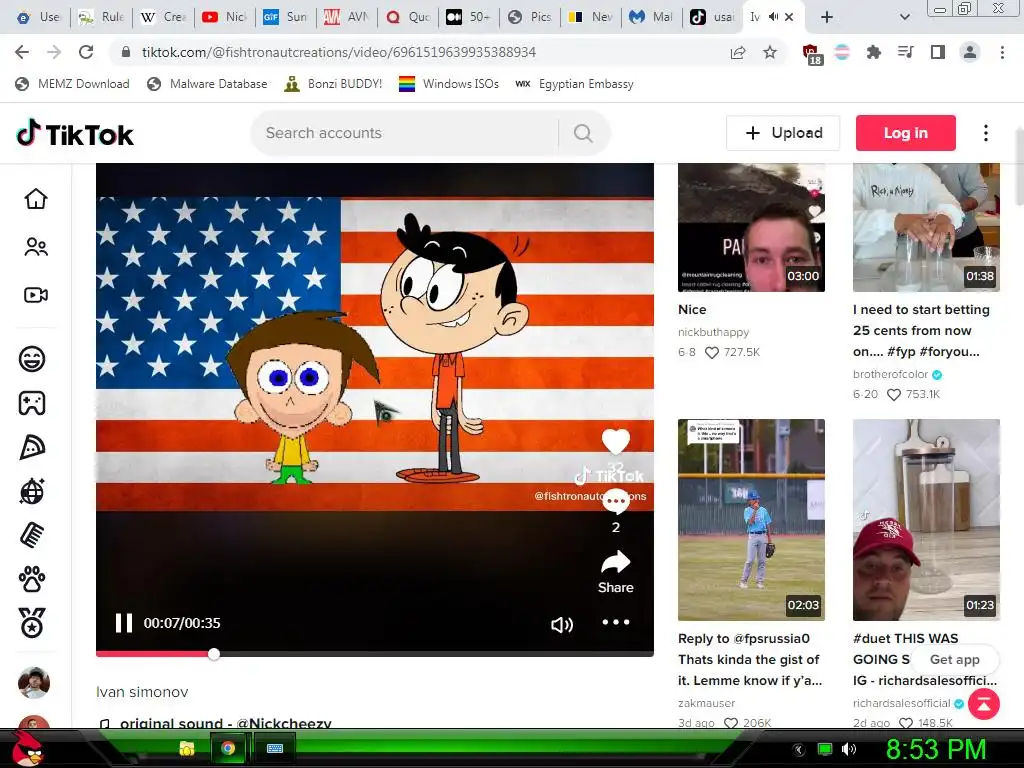Open the LIVE video camera sidebar icon
The width and height of the screenshot is (1024, 768).
36,295
